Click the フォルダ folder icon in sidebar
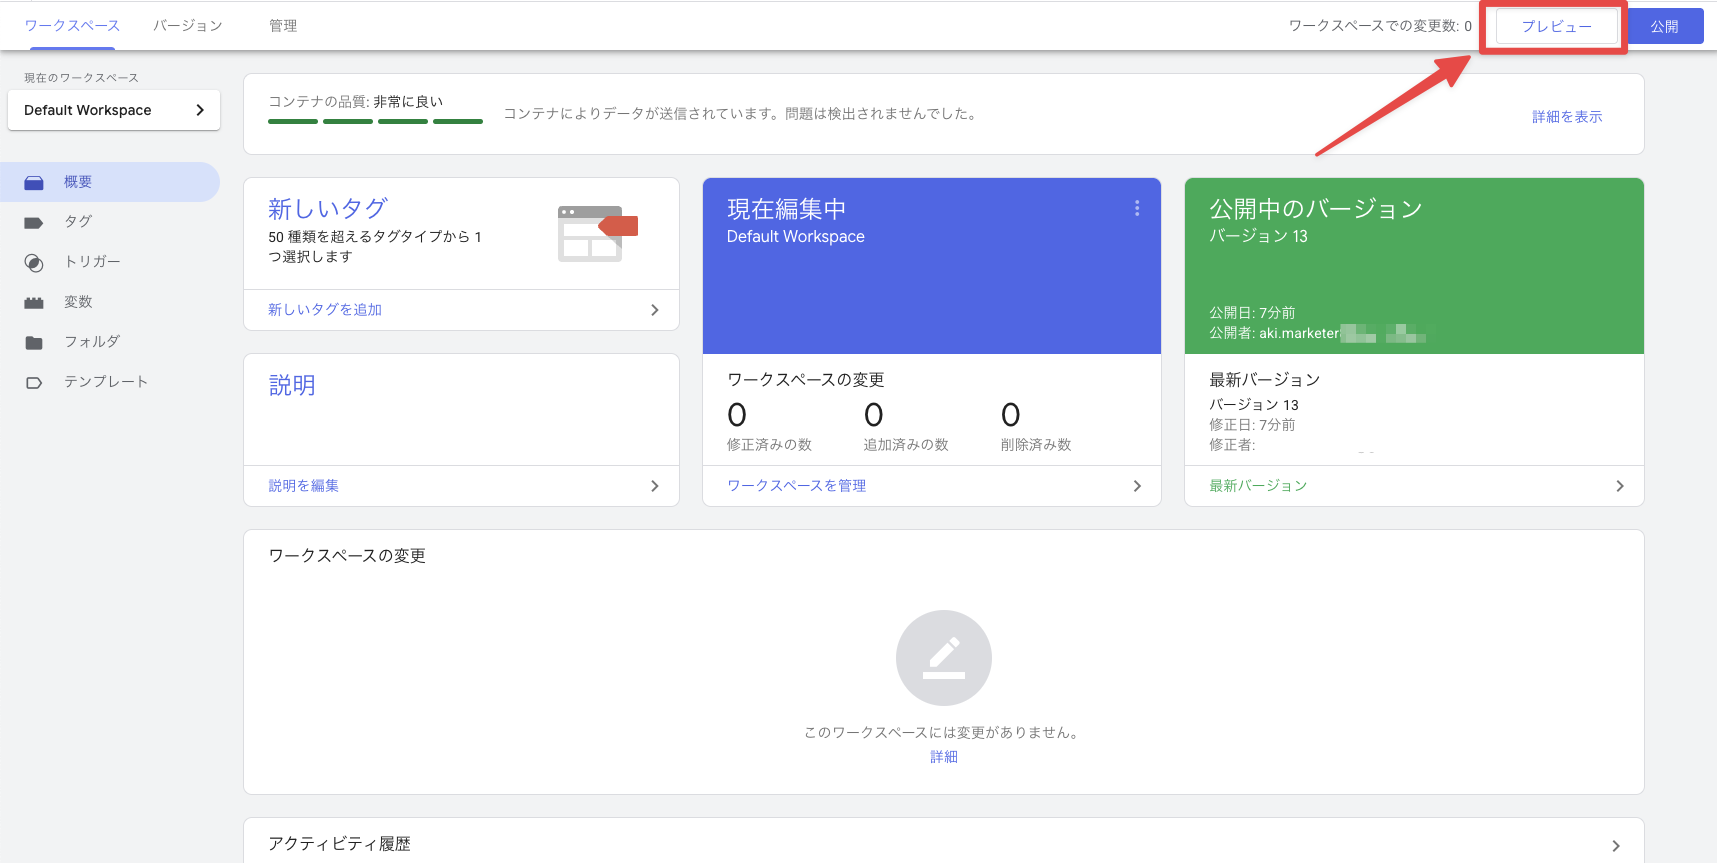 pos(34,343)
